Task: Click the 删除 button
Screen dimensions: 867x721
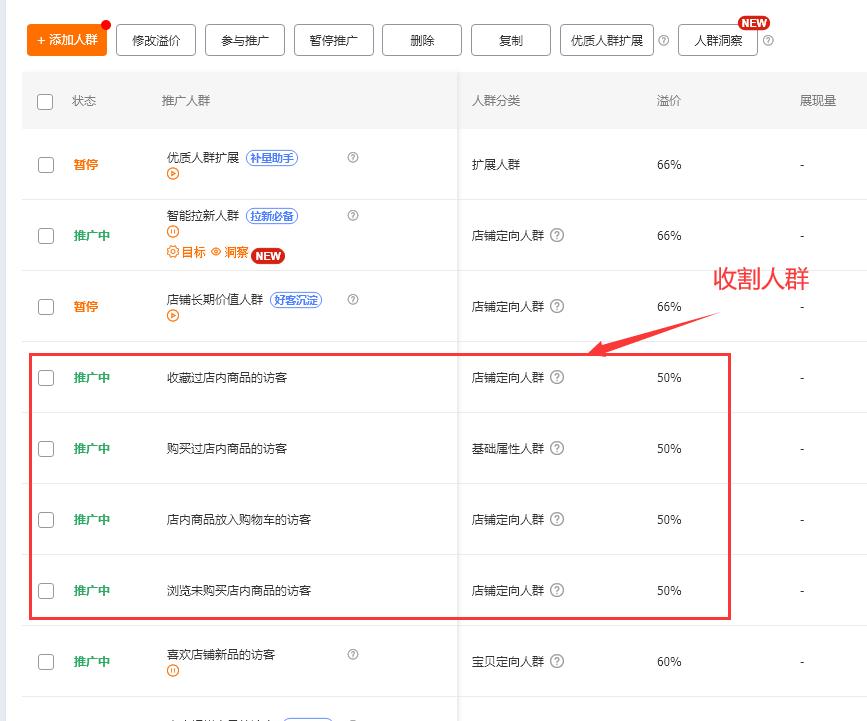Action: [422, 40]
